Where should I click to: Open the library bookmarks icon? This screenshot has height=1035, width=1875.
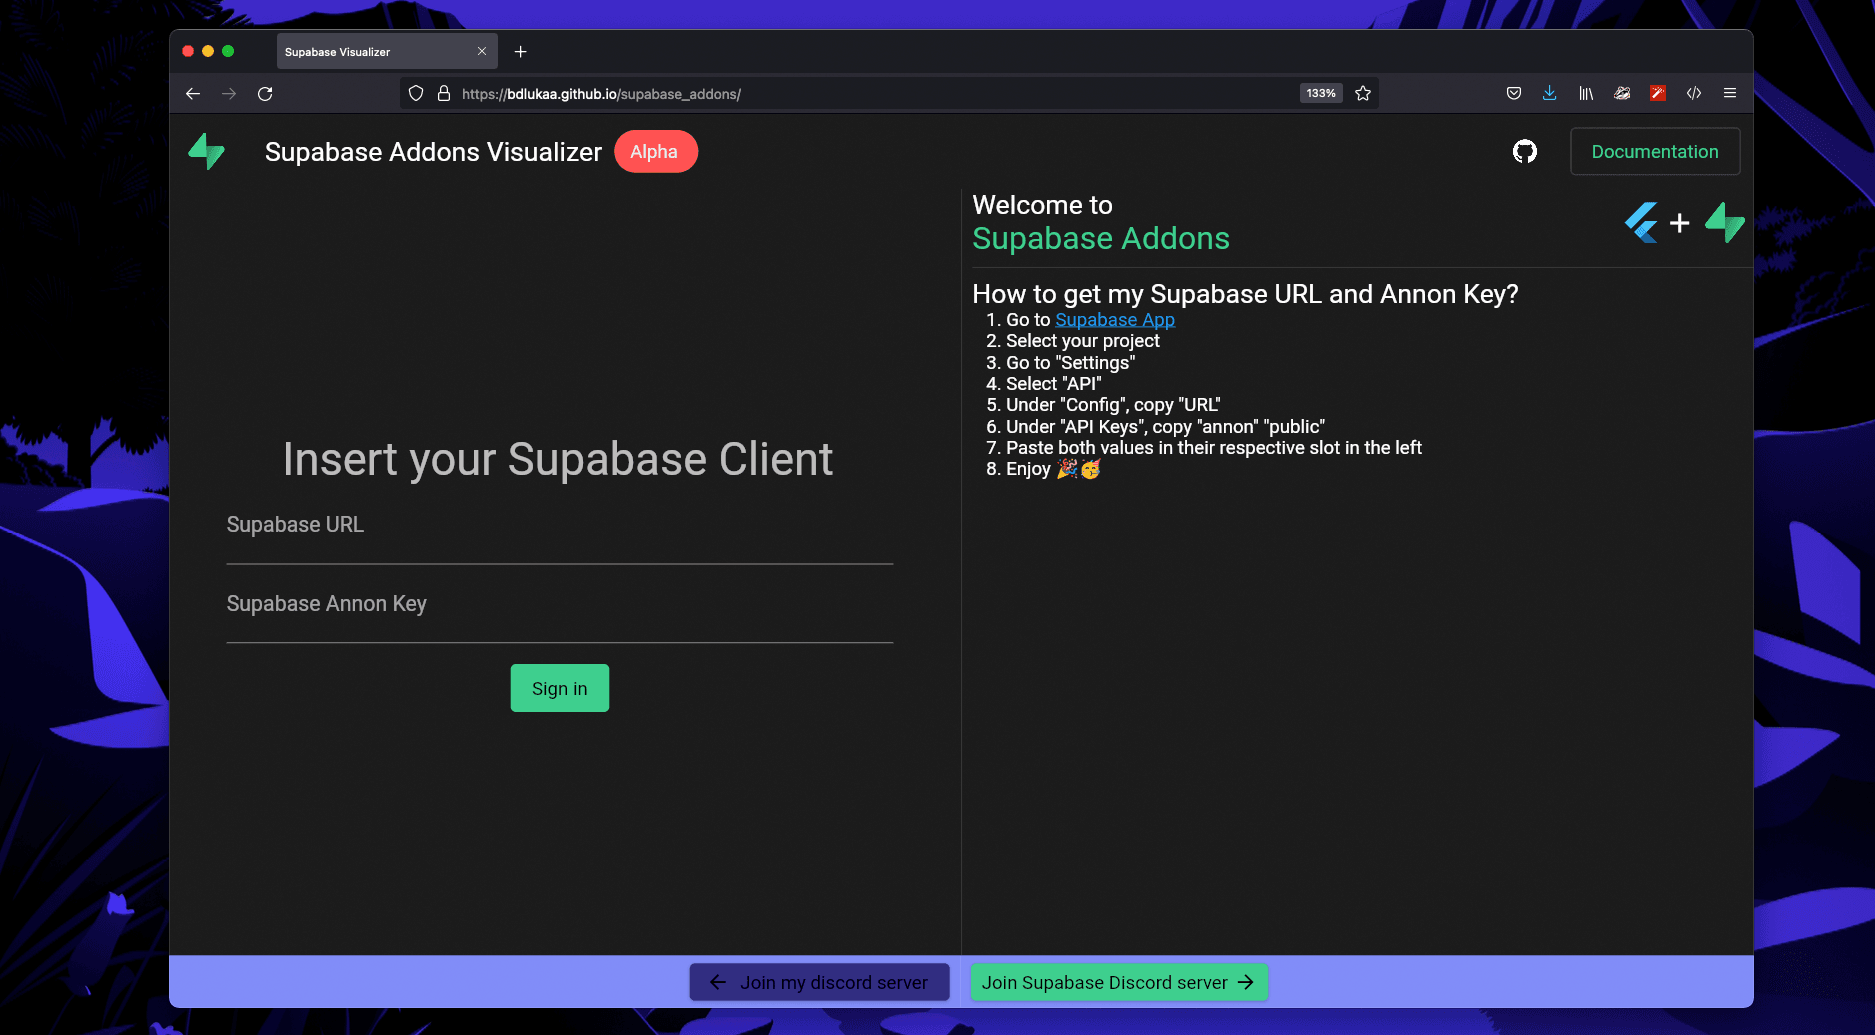click(1586, 94)
